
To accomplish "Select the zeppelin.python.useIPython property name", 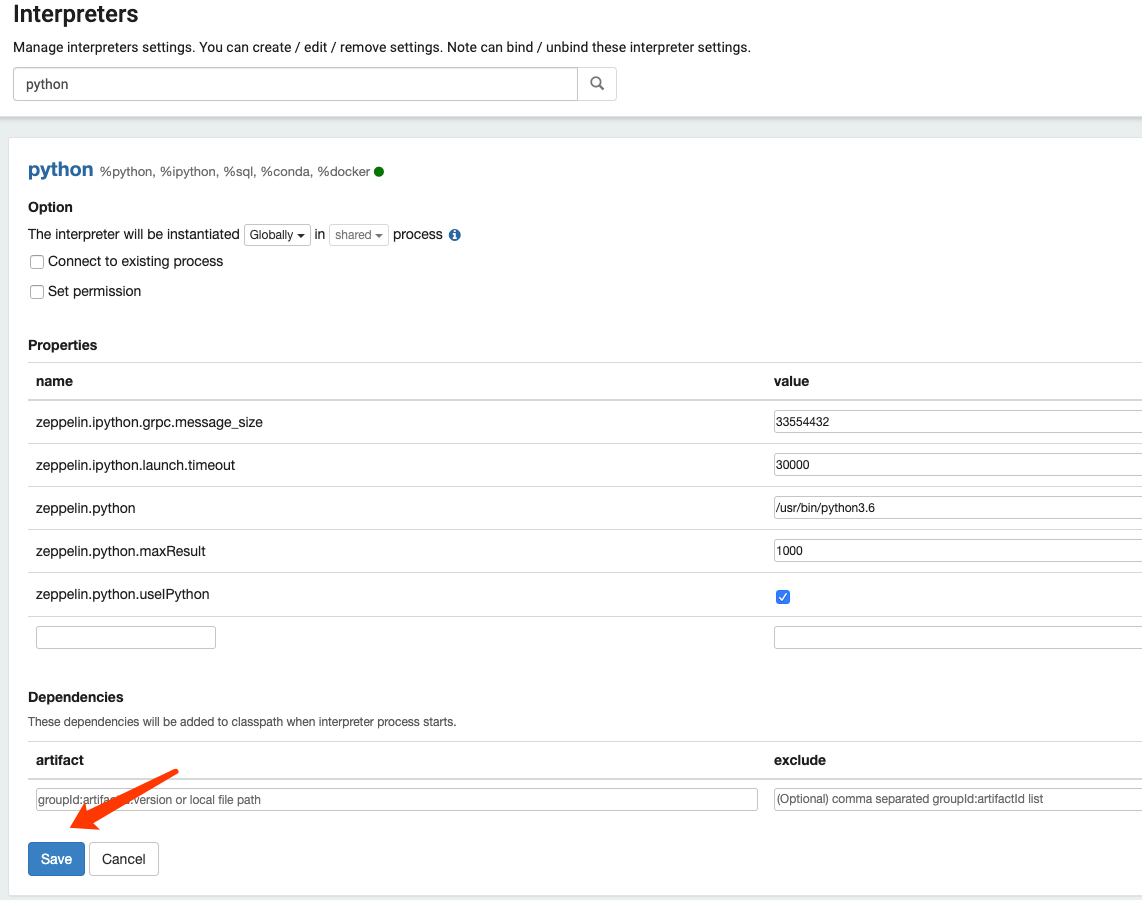I will pyautogui.click(x=122, y=594).
